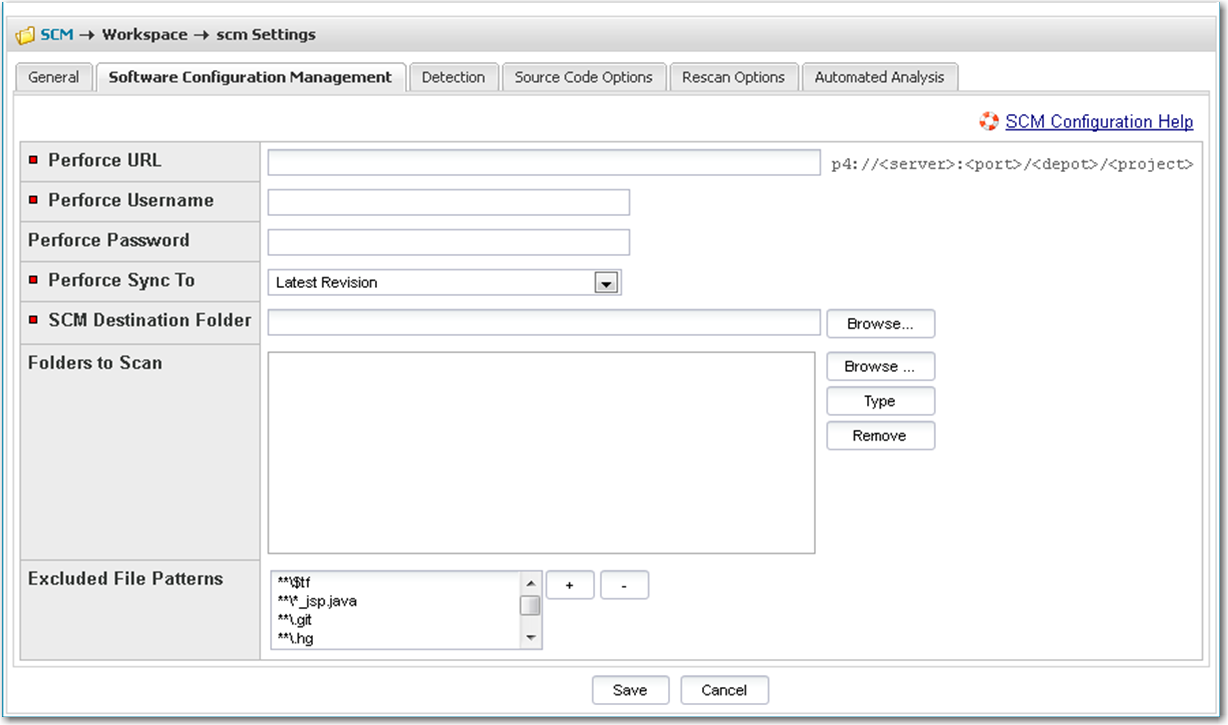
Task: Select the Automated Analysis tab
Action: pyautogui.click(x=879, y=77)
